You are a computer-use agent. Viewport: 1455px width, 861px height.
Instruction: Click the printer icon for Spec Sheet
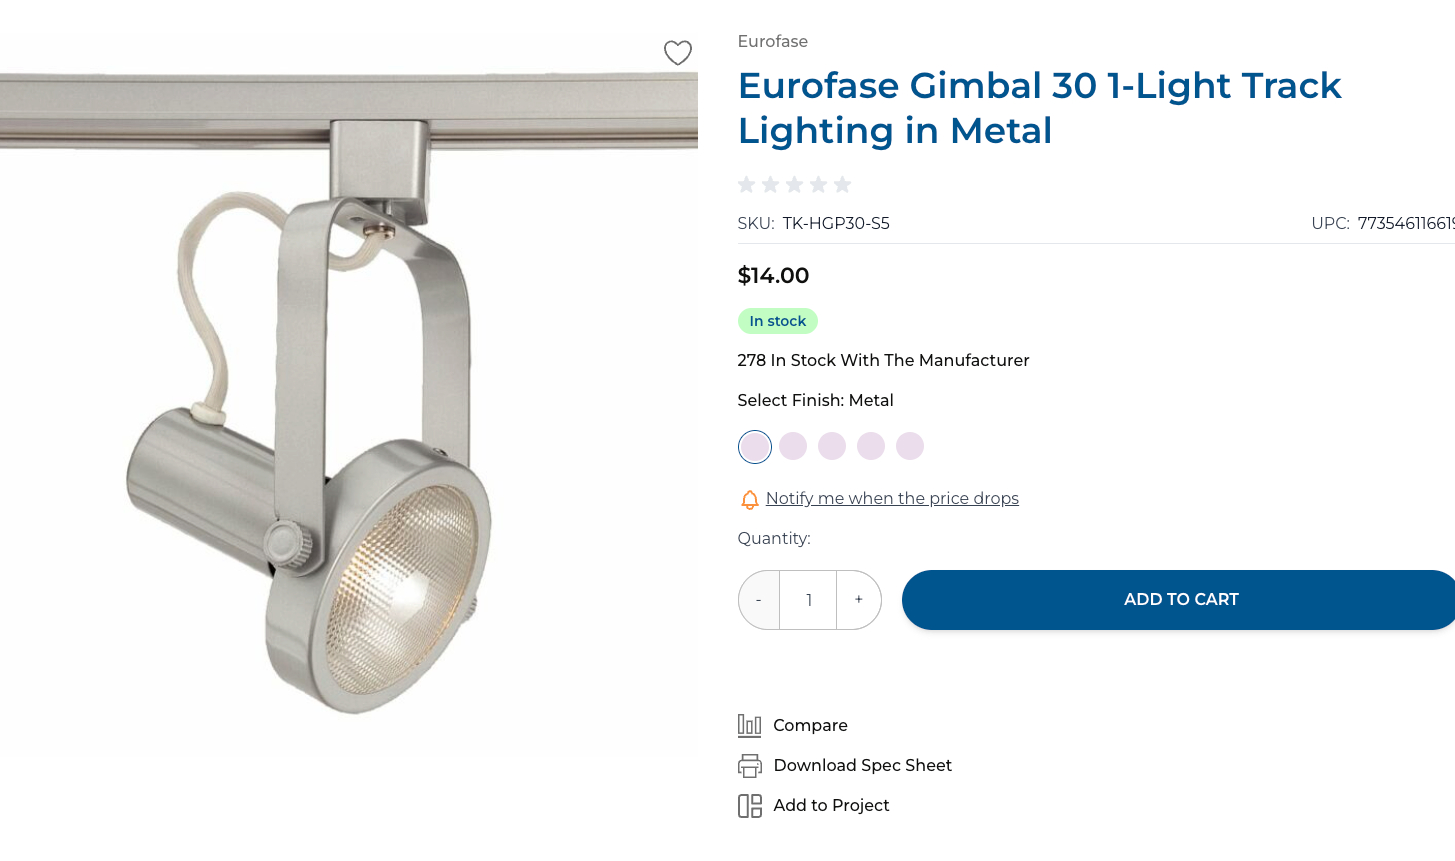click(x=749, y=766)
